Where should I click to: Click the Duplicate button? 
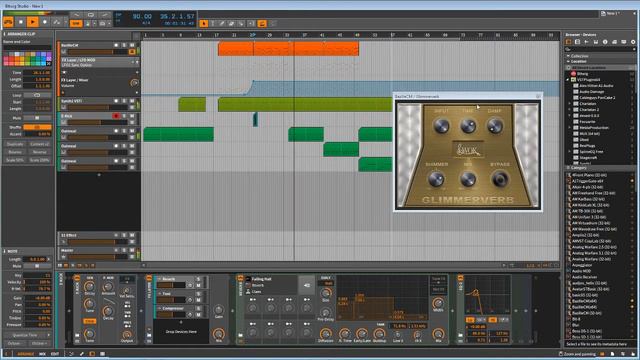pyautogui.click(x=15, y=144)
